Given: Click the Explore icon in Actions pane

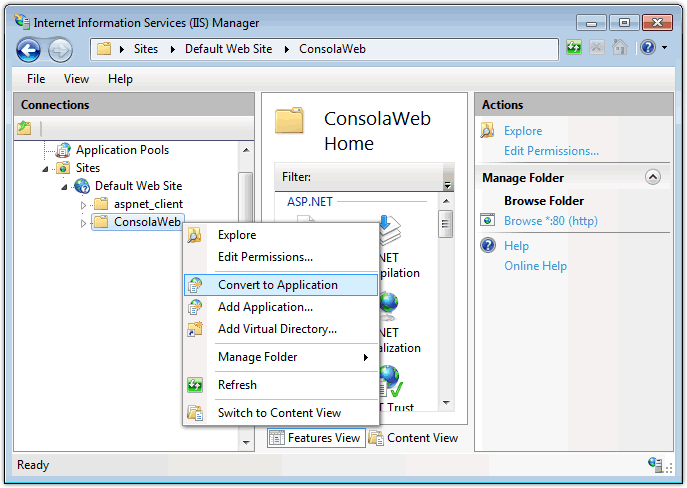Looking at the screenshot, I should [487, 131].
